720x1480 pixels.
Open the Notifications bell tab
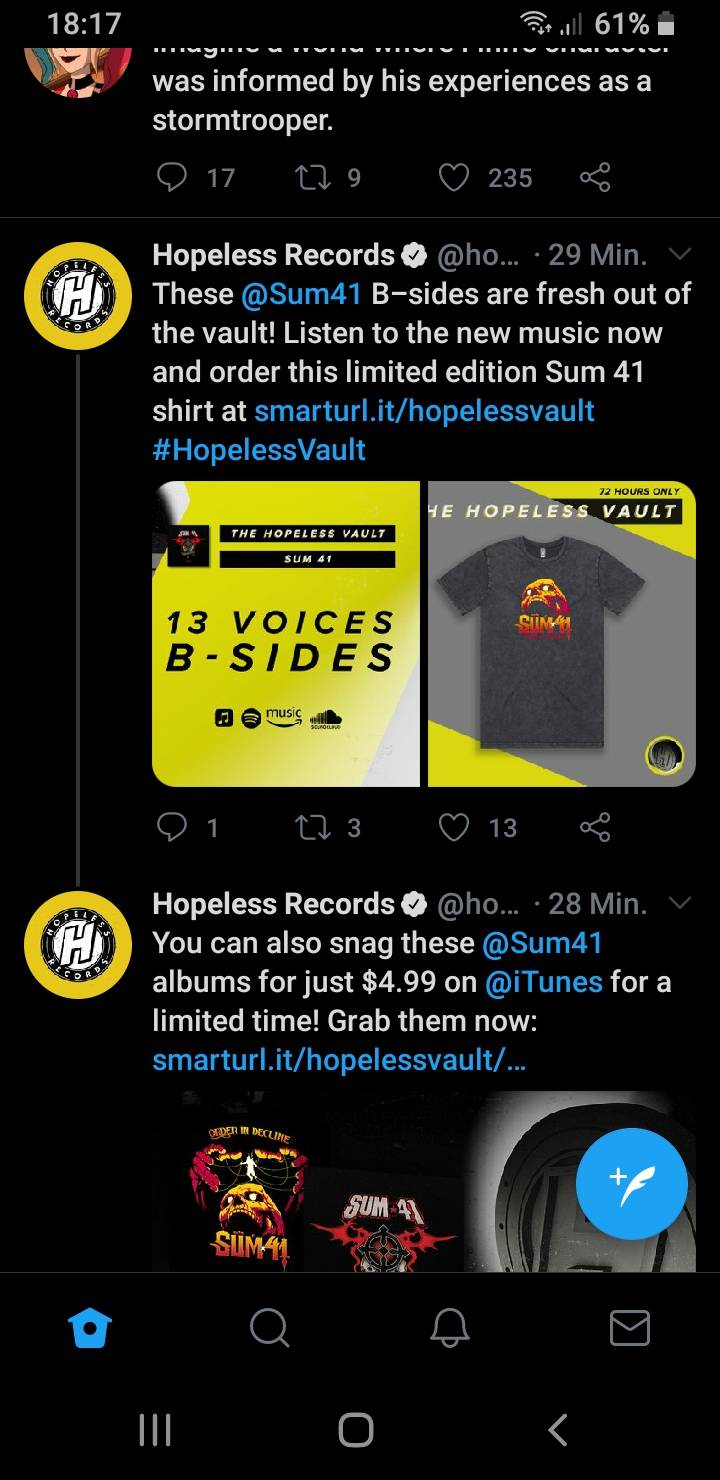pos(449,1328)
